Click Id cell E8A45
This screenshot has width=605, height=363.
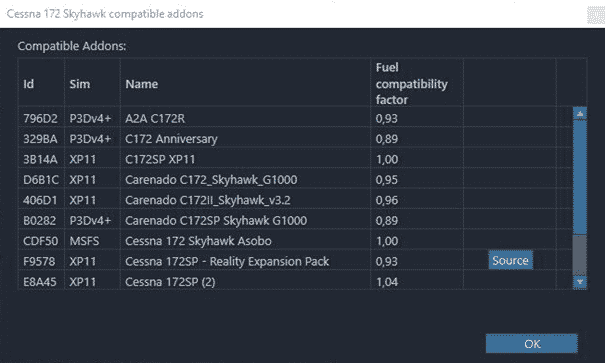coord(40,282)
